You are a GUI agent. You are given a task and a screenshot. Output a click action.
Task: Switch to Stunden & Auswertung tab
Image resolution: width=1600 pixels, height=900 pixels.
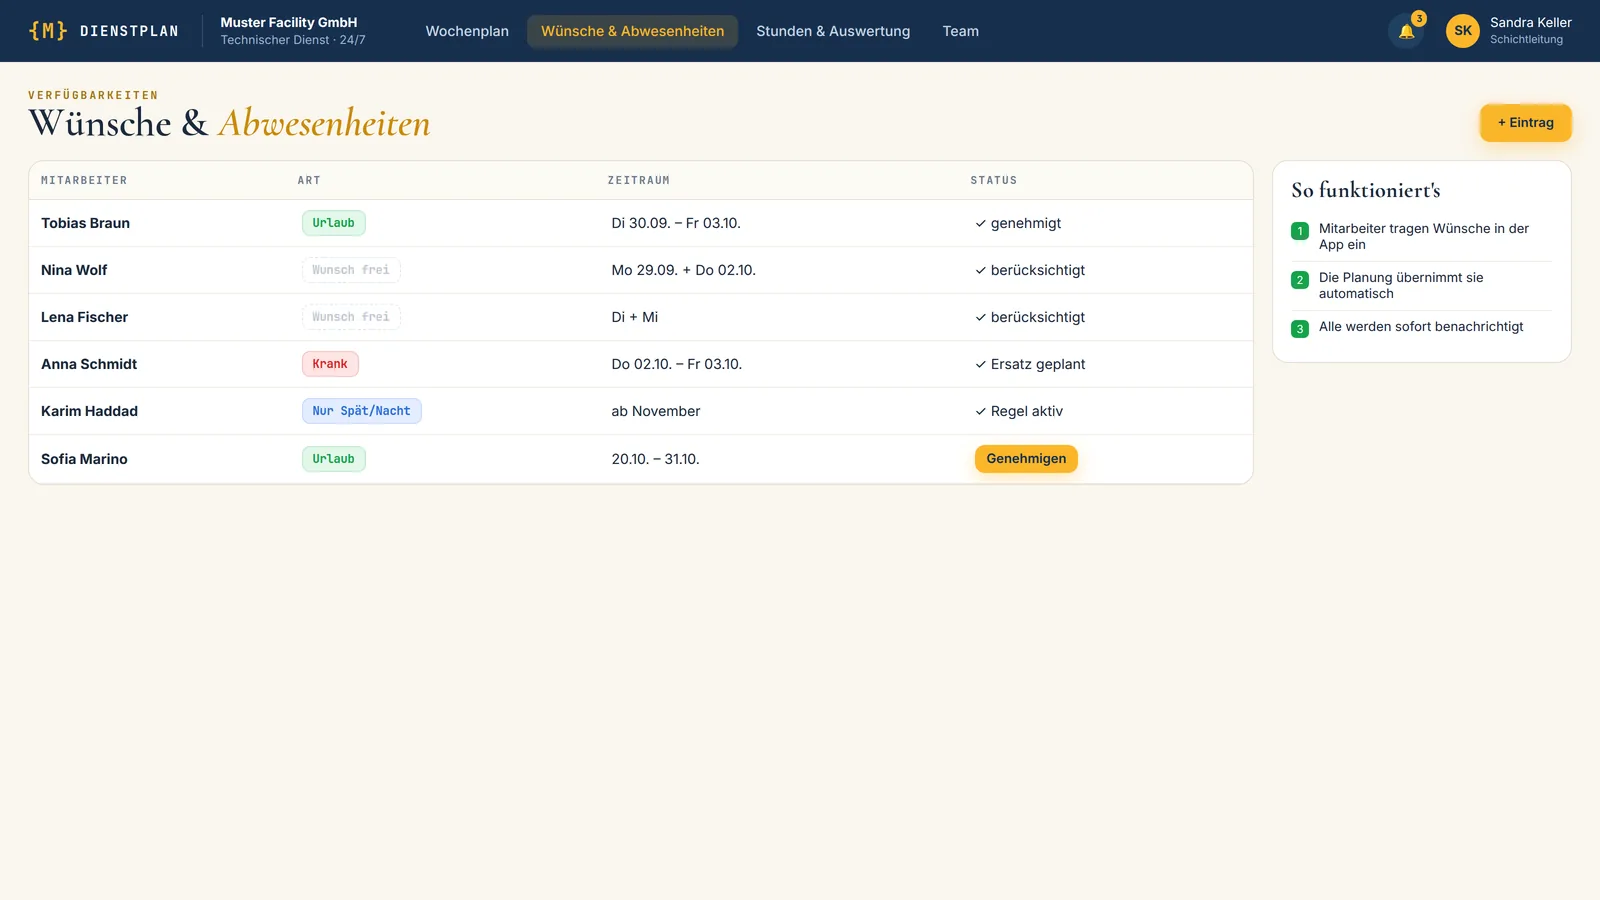[x=833, y=31]
